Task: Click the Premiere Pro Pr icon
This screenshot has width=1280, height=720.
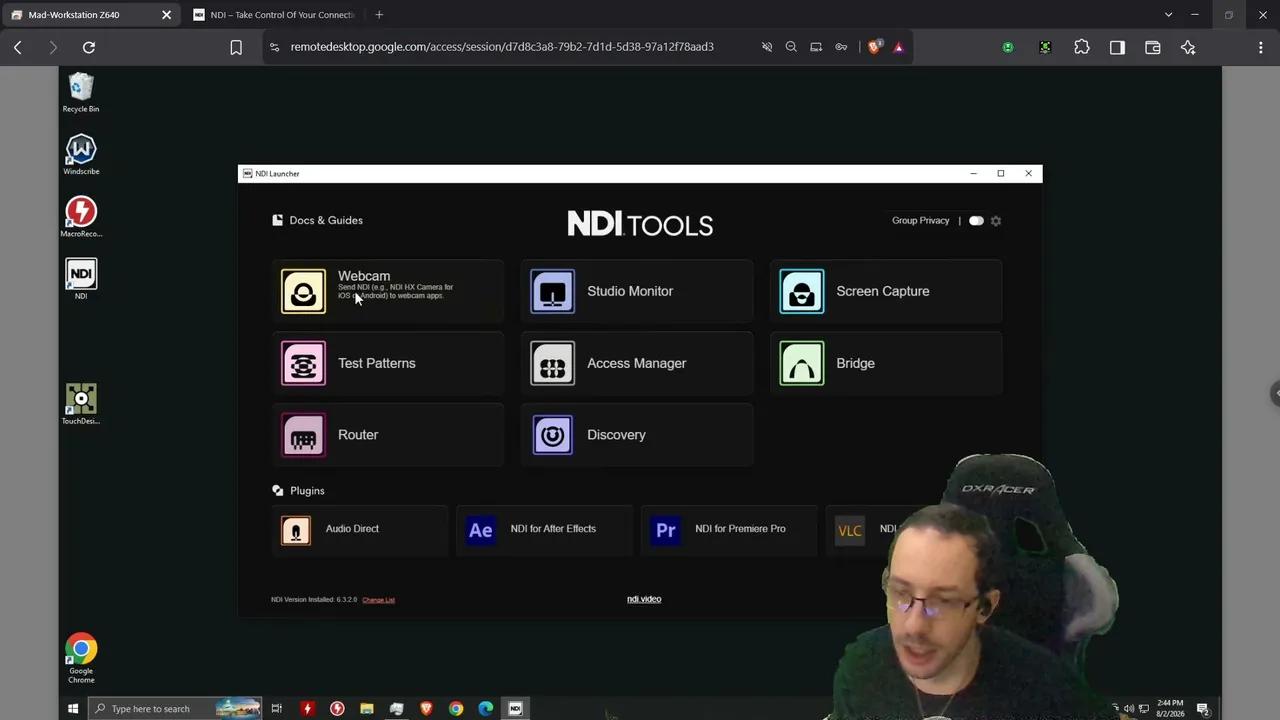Action: coord(666,530)
